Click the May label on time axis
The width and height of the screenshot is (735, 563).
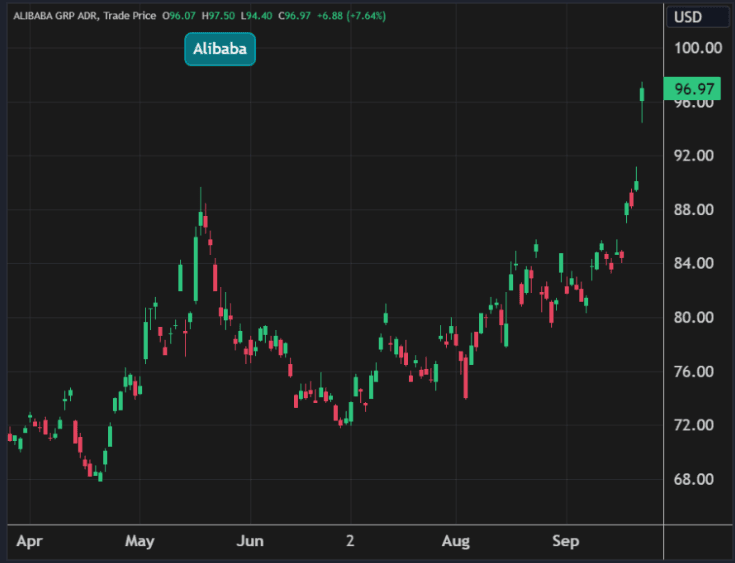(140, 541)
